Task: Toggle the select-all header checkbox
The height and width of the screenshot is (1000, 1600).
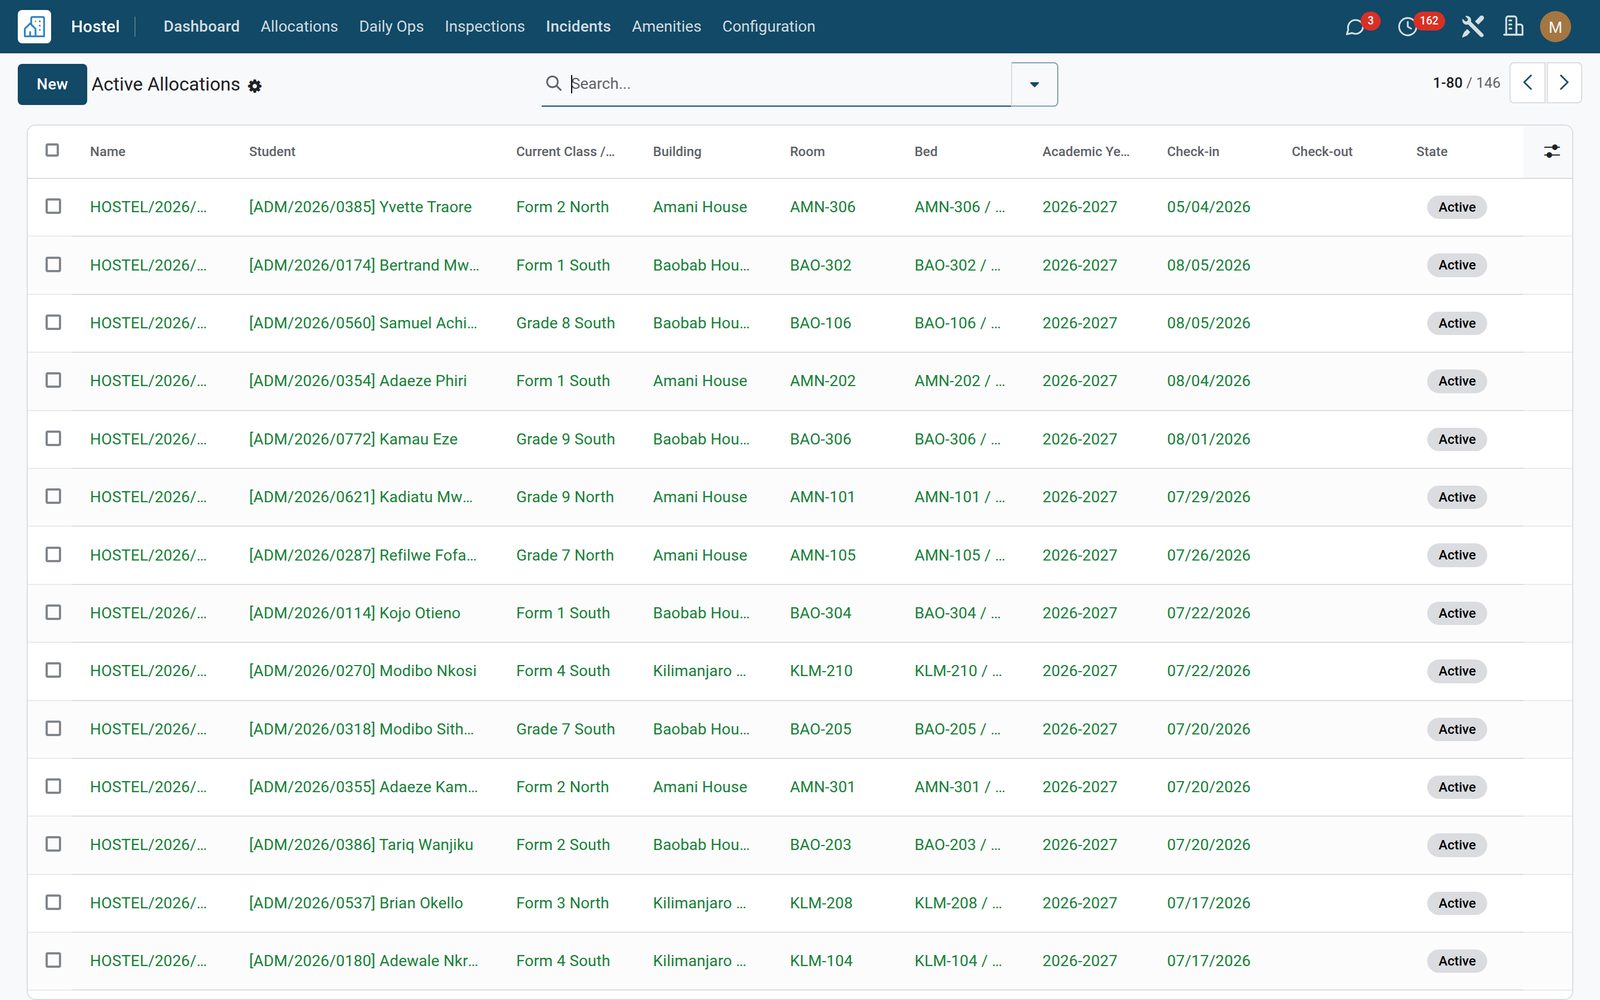Action: pyautogui.click(x=52, y=150)
